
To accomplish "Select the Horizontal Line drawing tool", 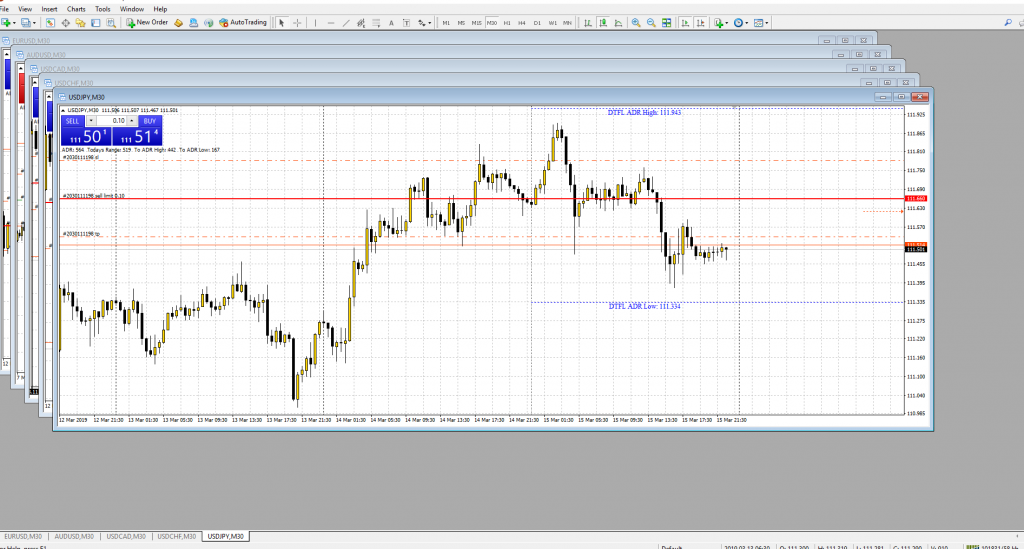I will coord(330,23).
